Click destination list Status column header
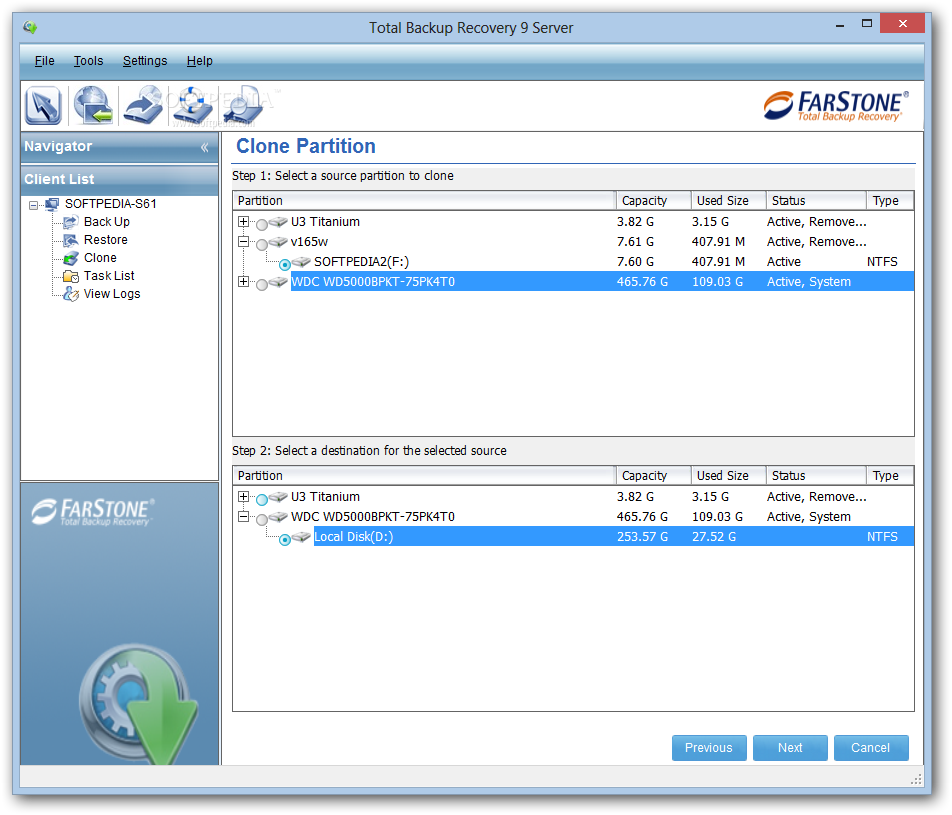The height and width of the screenshot is (815, 952). click(x=817, y=476)
